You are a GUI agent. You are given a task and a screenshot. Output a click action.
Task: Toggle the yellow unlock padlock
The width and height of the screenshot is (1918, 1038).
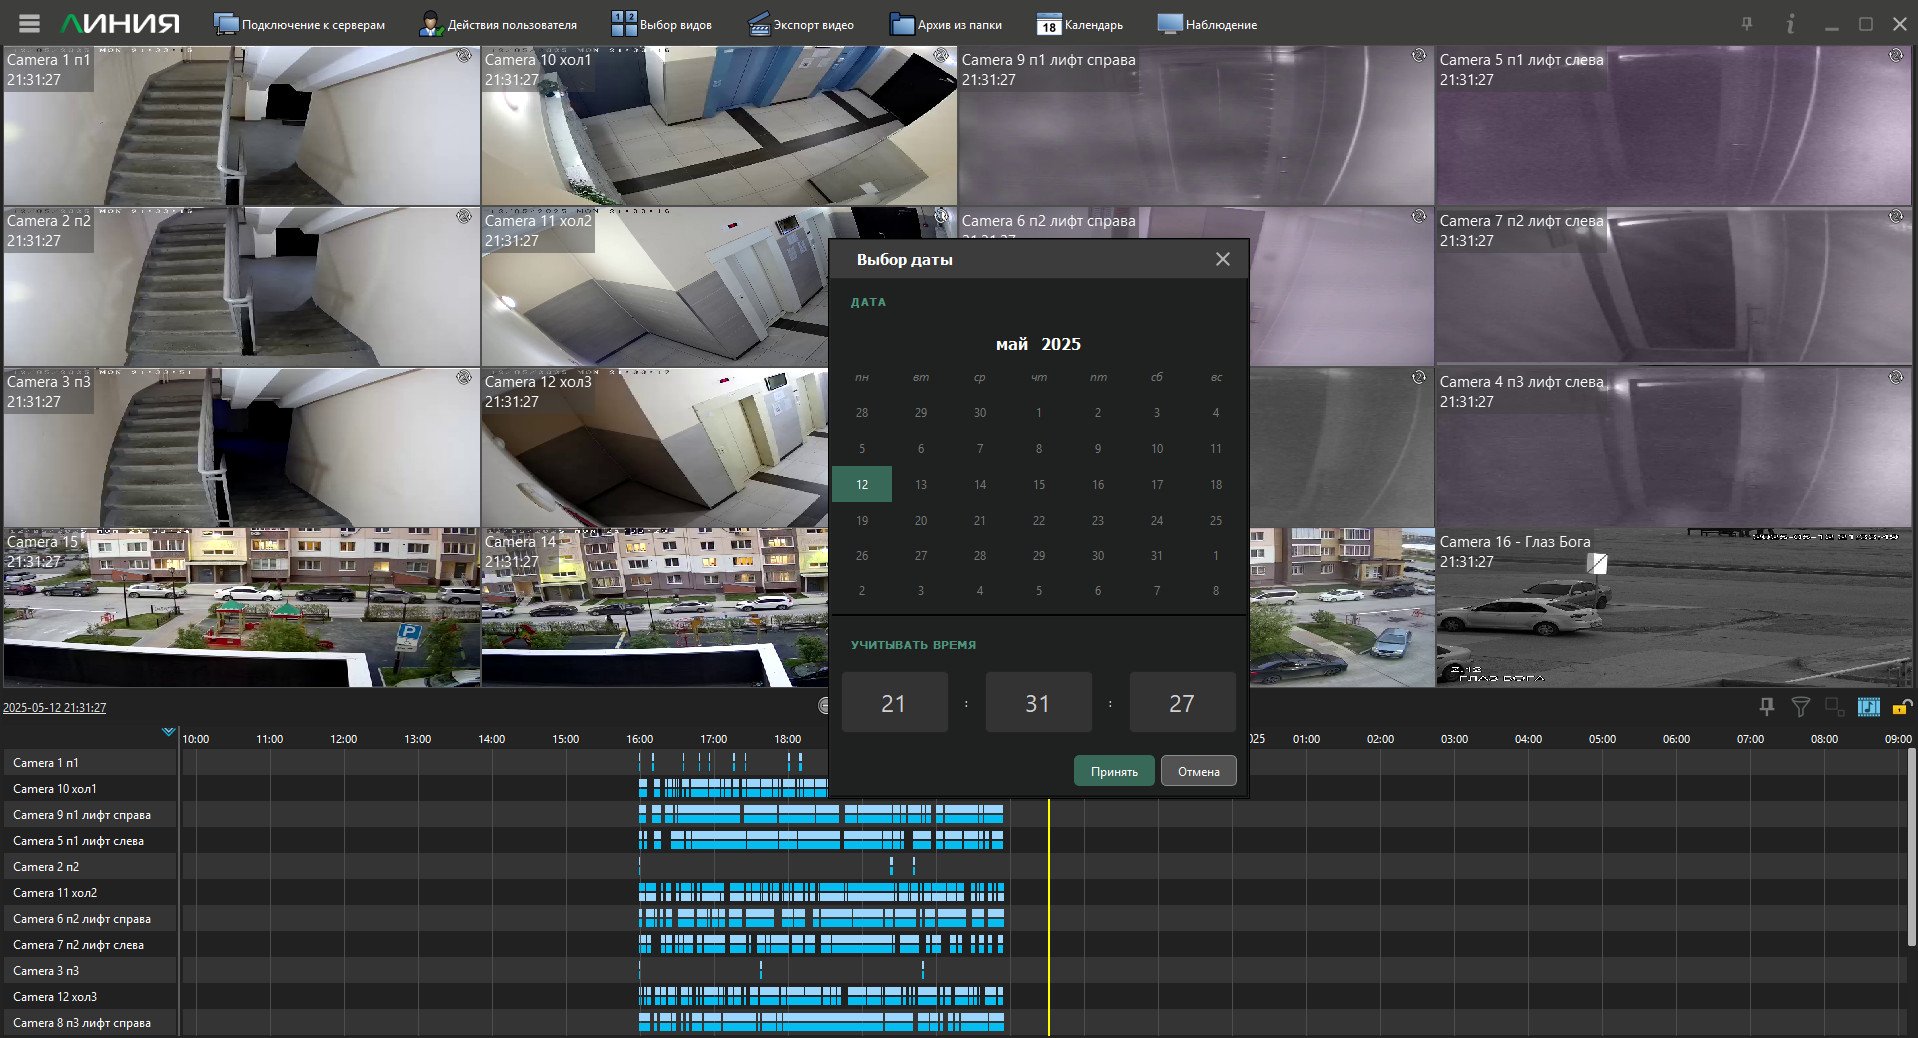(x=1902, y=707)
